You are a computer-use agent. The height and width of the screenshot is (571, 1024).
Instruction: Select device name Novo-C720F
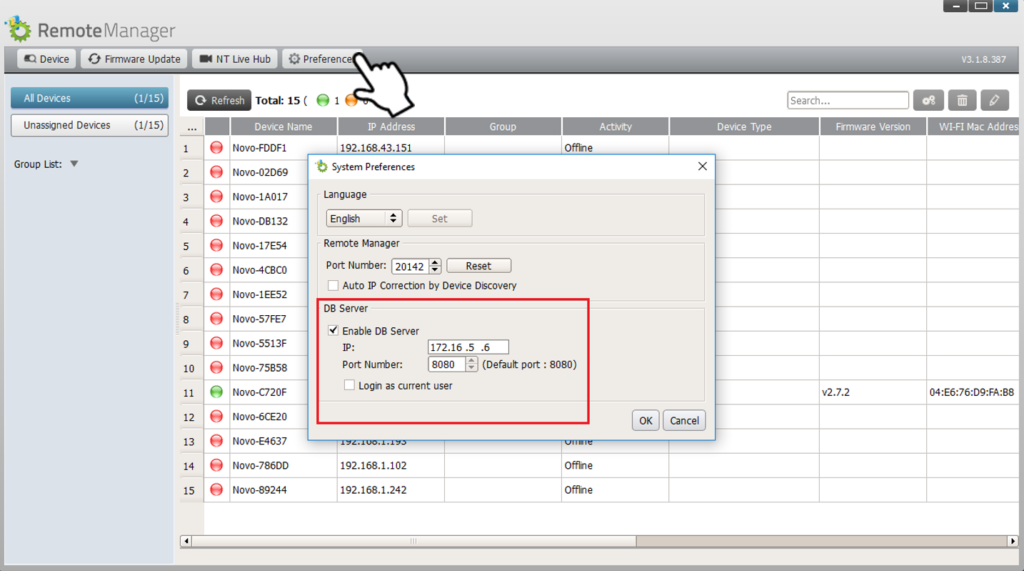[259, 393]
